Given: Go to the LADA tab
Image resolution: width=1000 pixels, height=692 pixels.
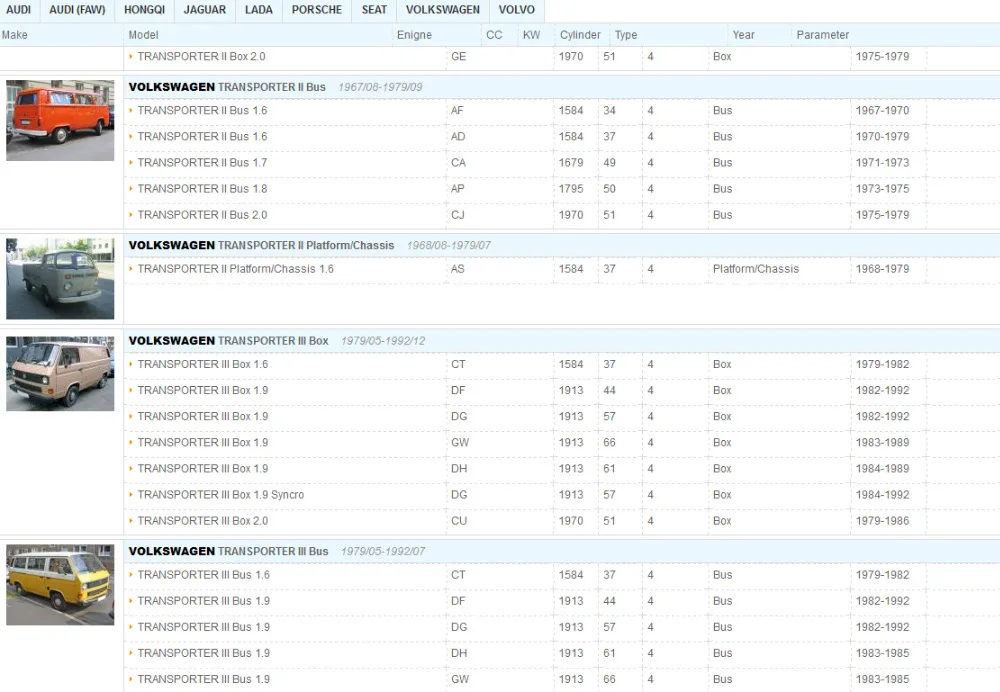Looking at the screenshot, I should pos(259,10).
